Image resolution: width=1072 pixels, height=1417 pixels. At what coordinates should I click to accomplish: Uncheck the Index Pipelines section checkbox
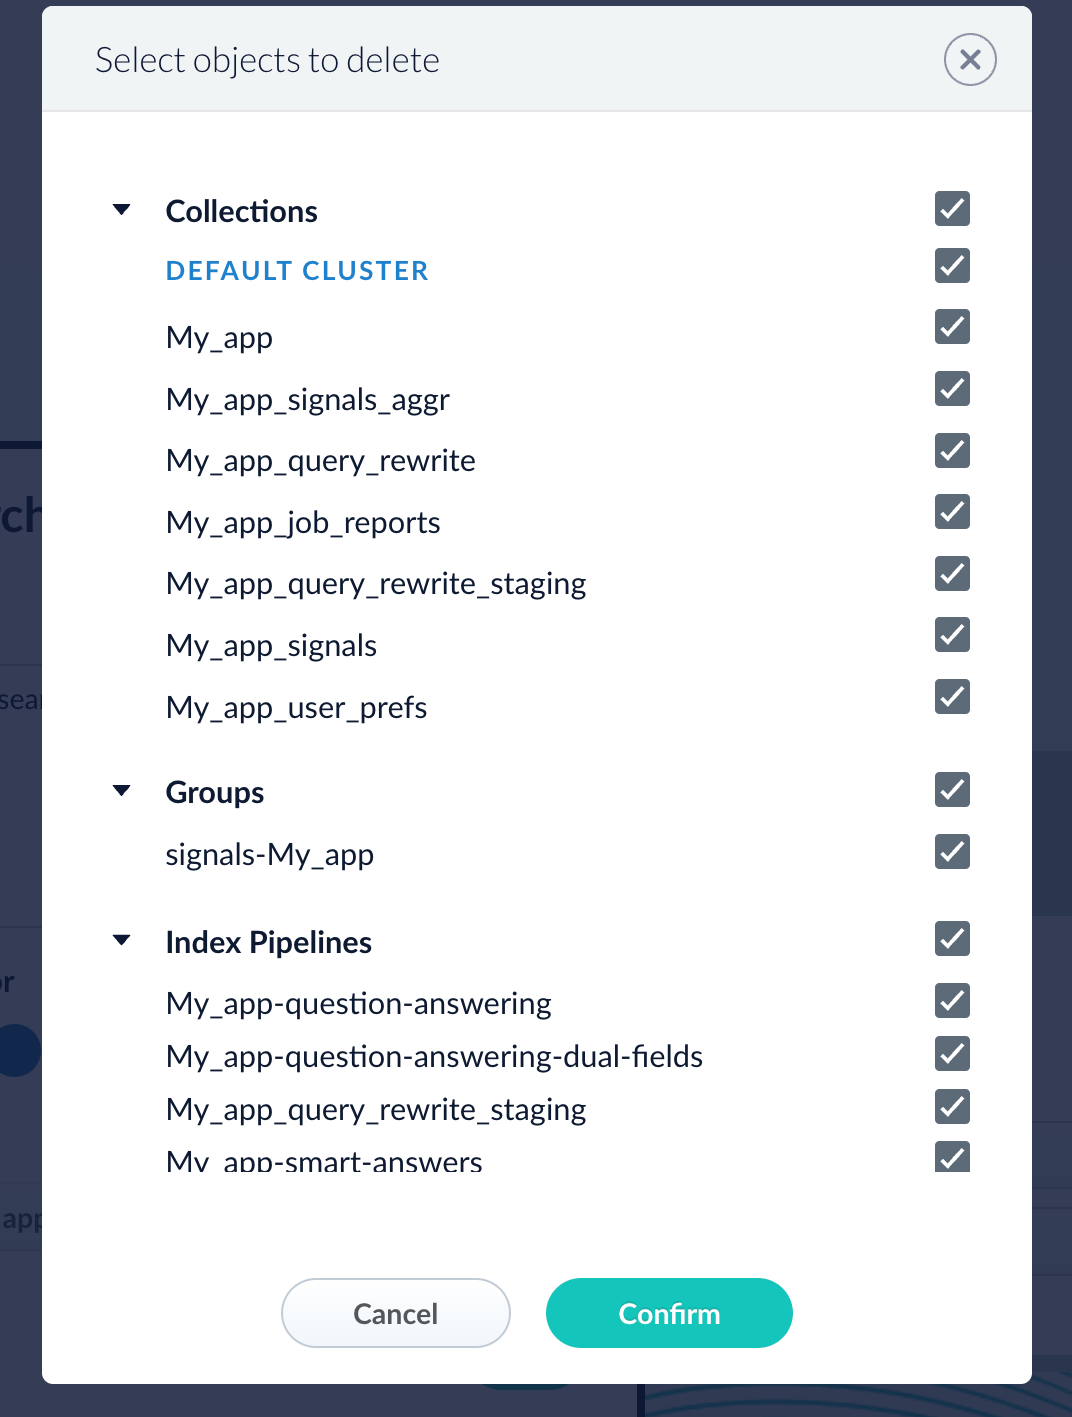click(x=952, y=939)
